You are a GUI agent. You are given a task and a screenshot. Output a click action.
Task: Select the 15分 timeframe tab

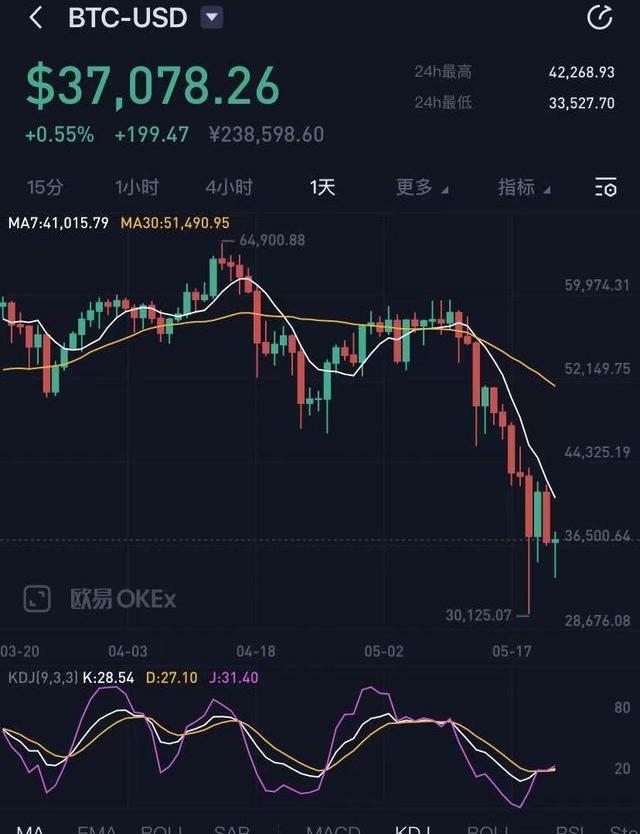[45, 187]
